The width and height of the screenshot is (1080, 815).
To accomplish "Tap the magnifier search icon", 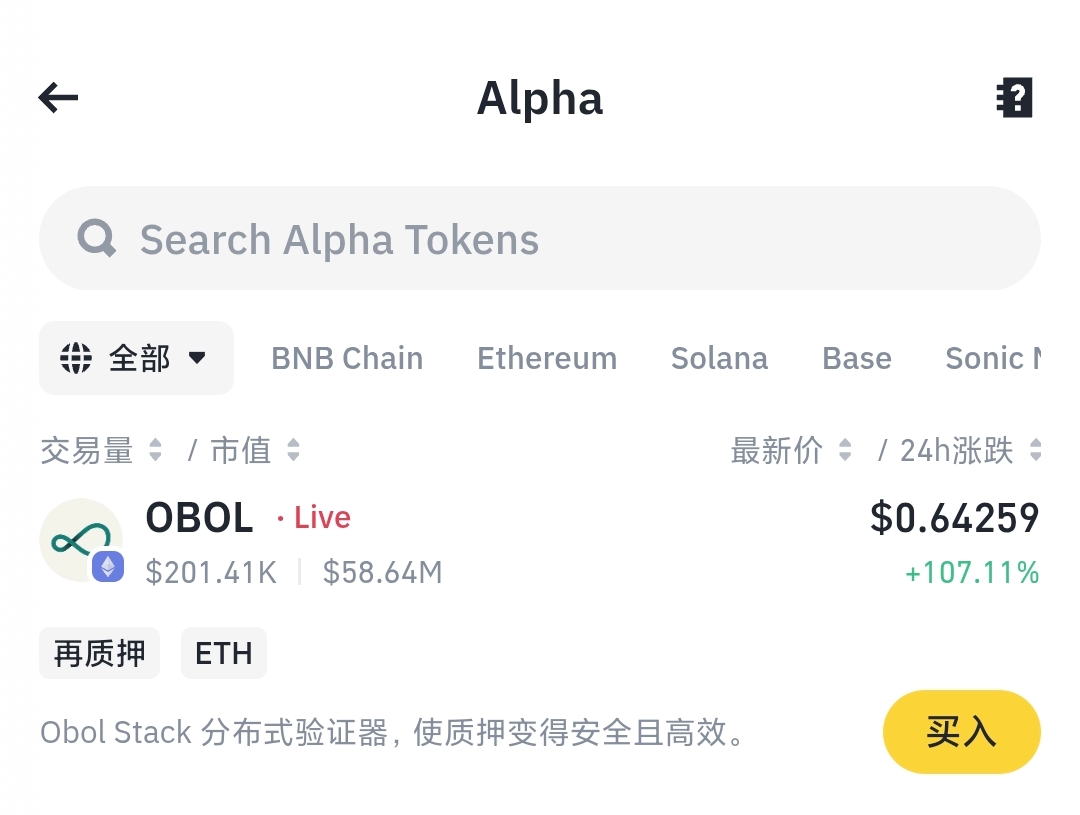I will 96,238.
